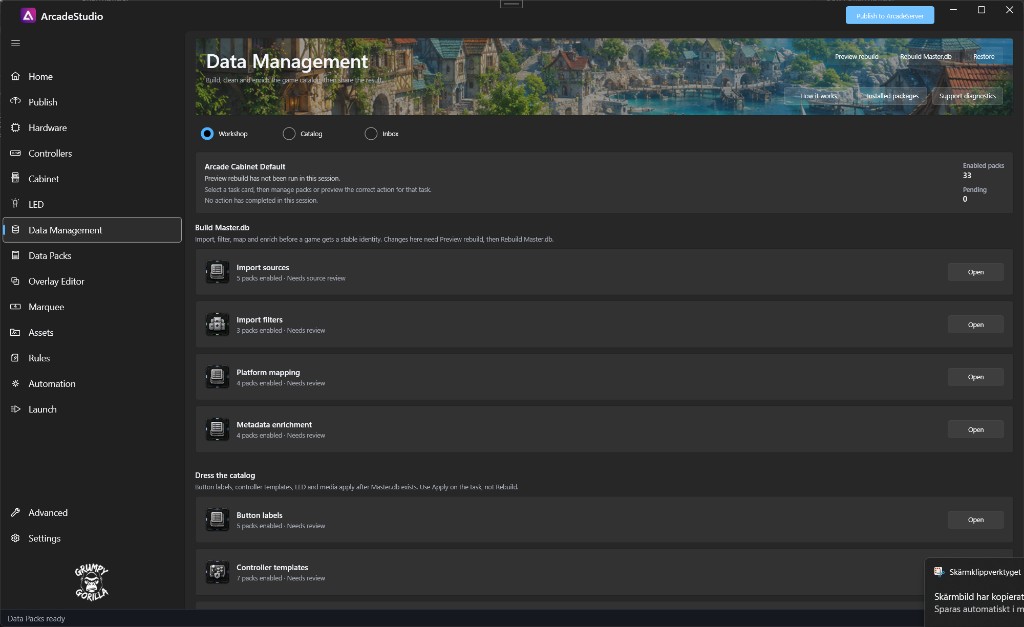Click the Preview rebuild button
Screen dimensions: 1024x627
click(x=856, y=57)
